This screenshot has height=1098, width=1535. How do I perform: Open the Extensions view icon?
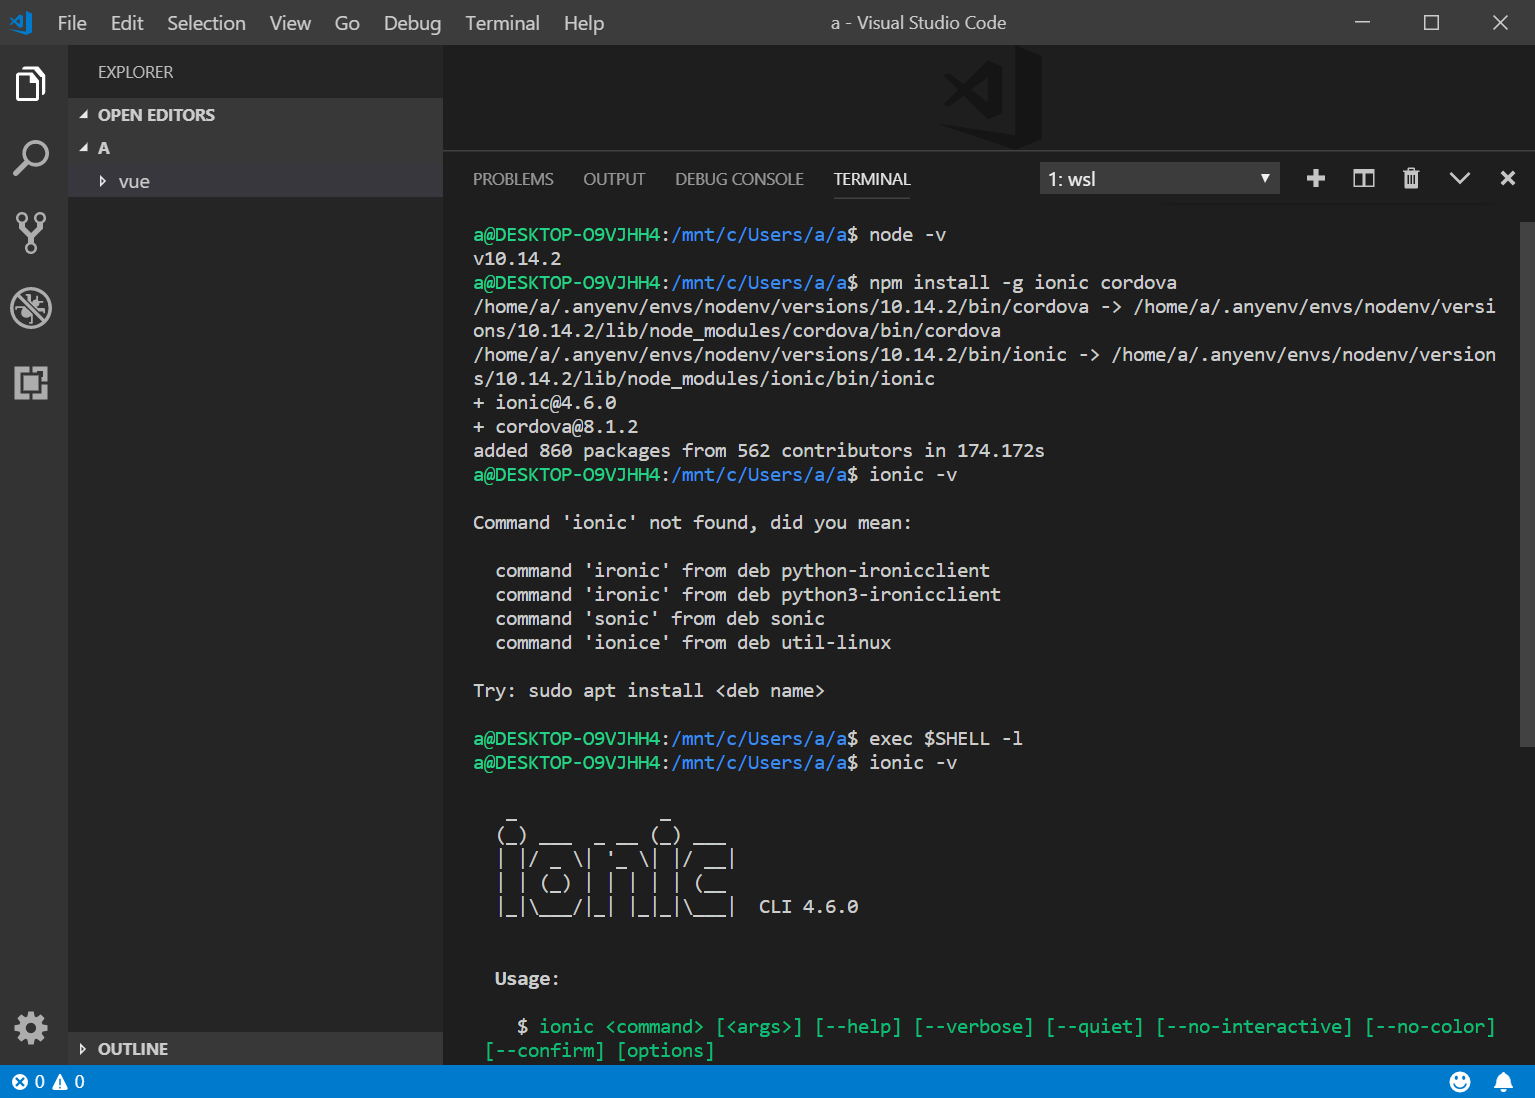(31, 383)
